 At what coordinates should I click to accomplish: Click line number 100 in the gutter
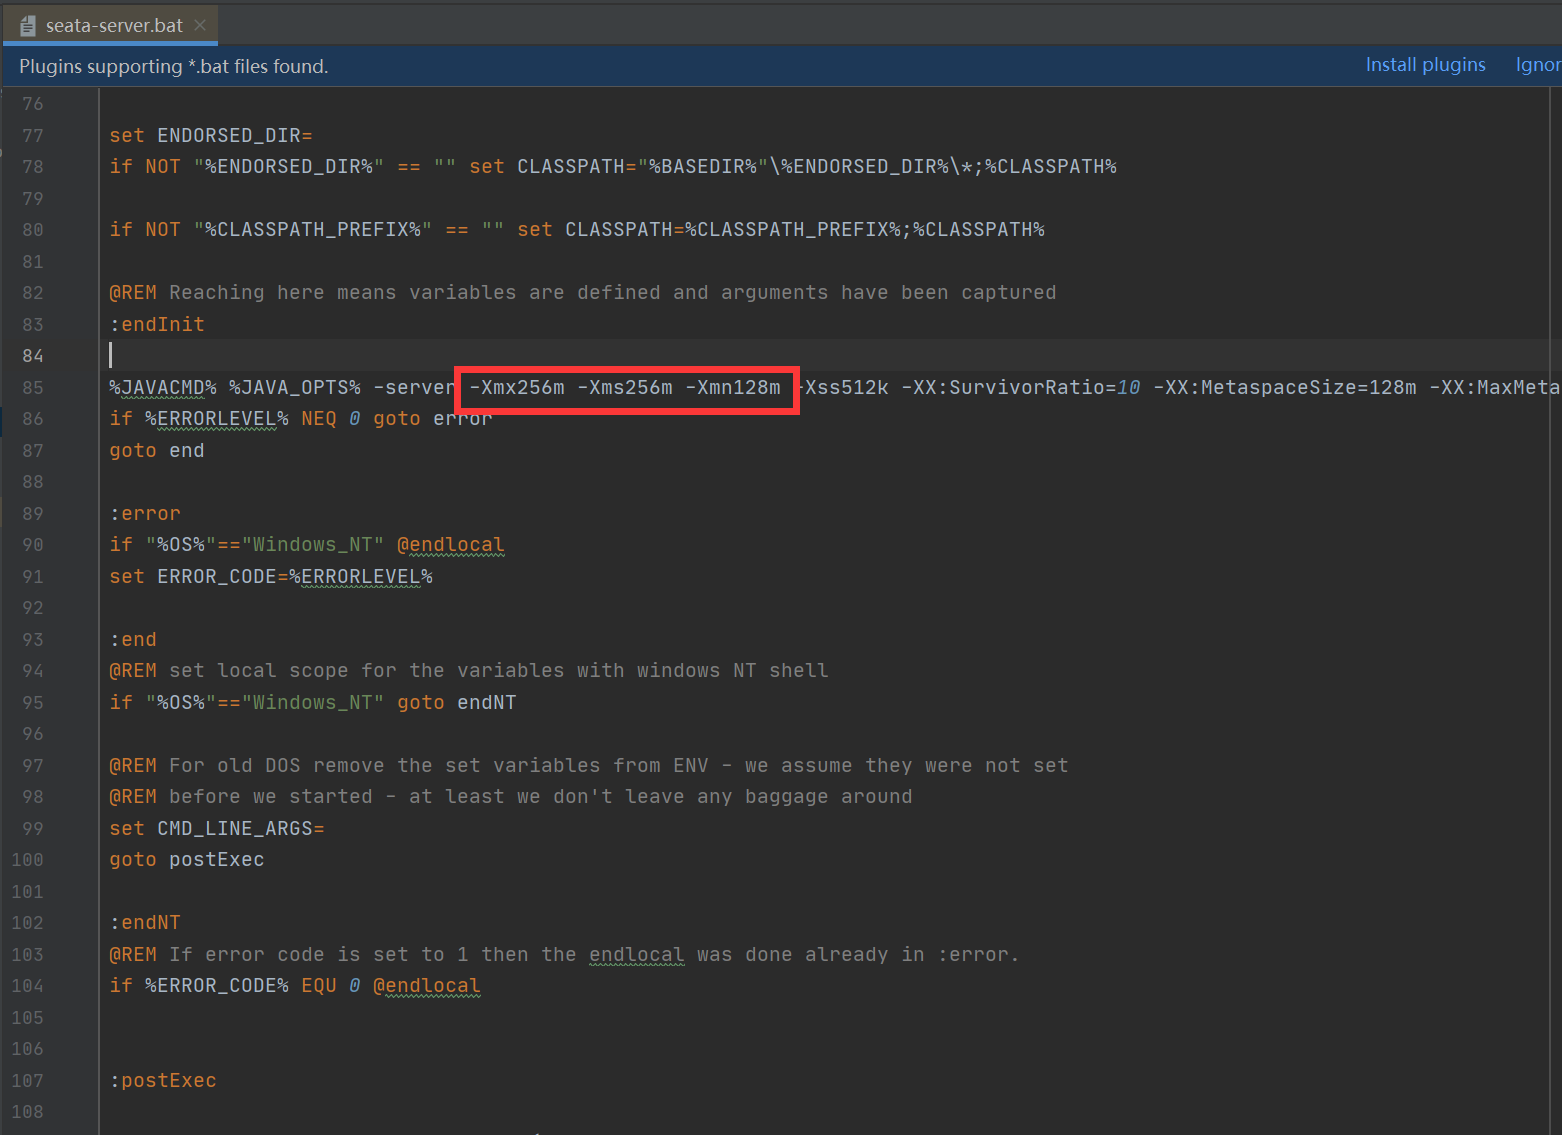coord(28,860)
